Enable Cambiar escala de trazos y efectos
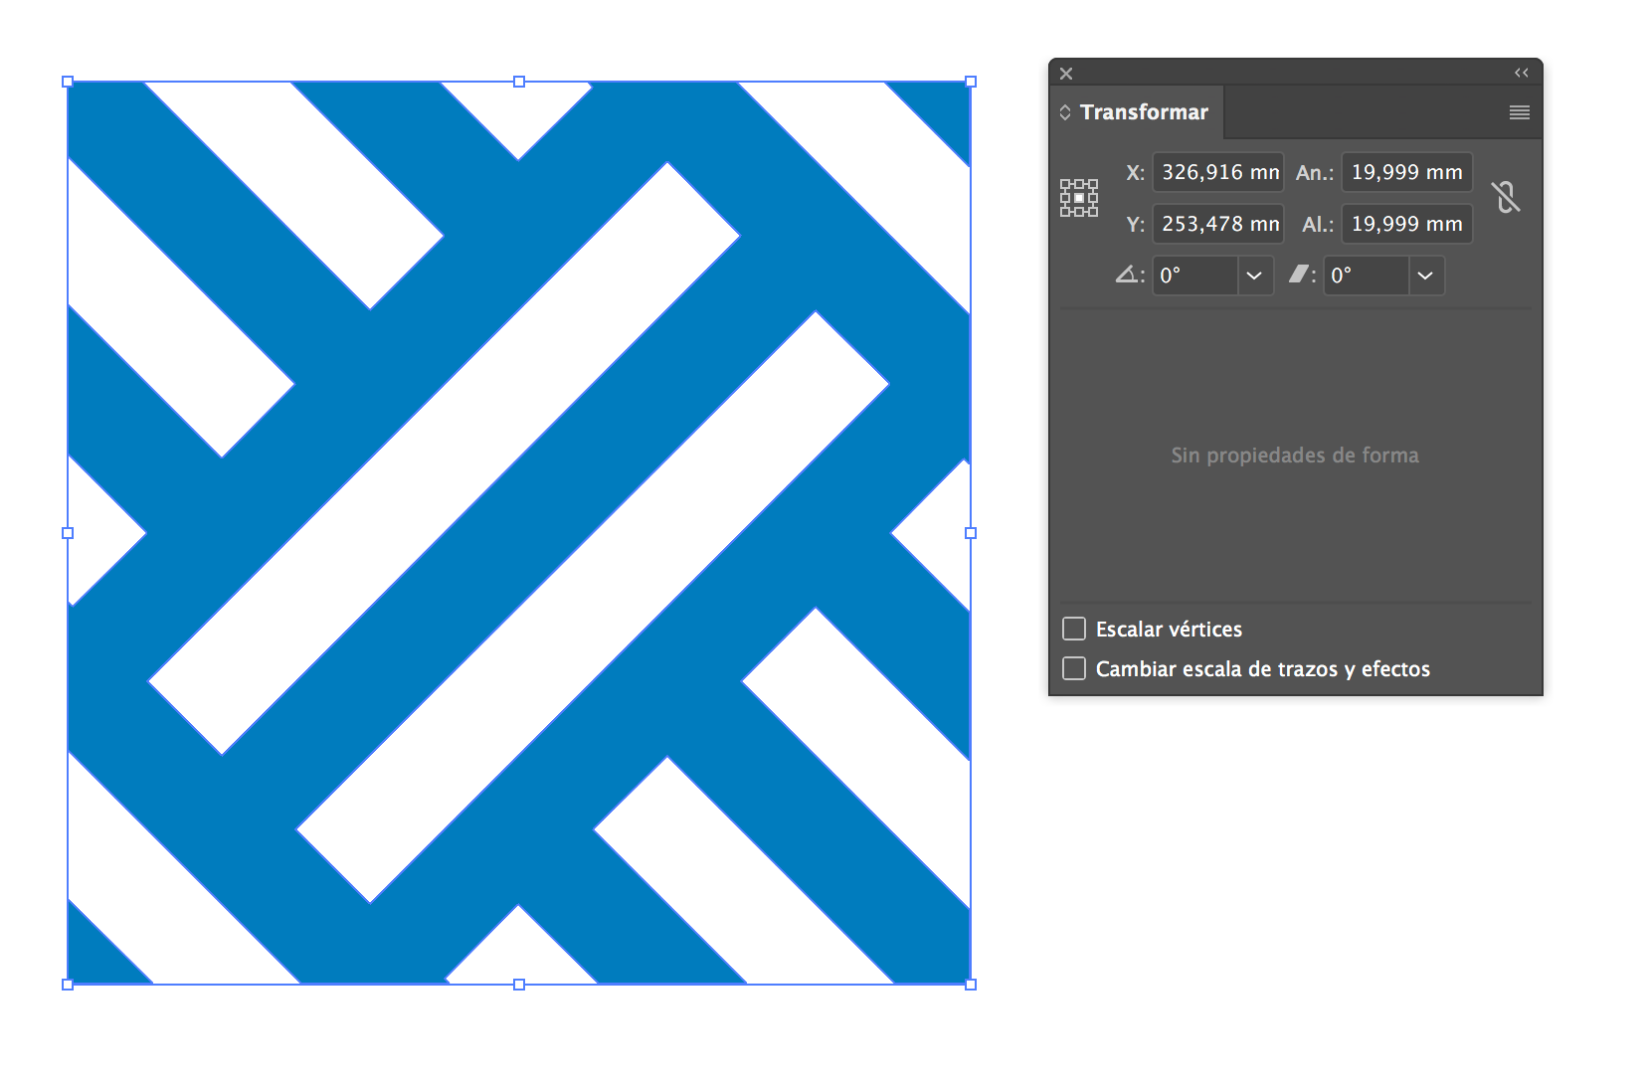This screenshot has width=1641, height=1080. click(1074, 668)
